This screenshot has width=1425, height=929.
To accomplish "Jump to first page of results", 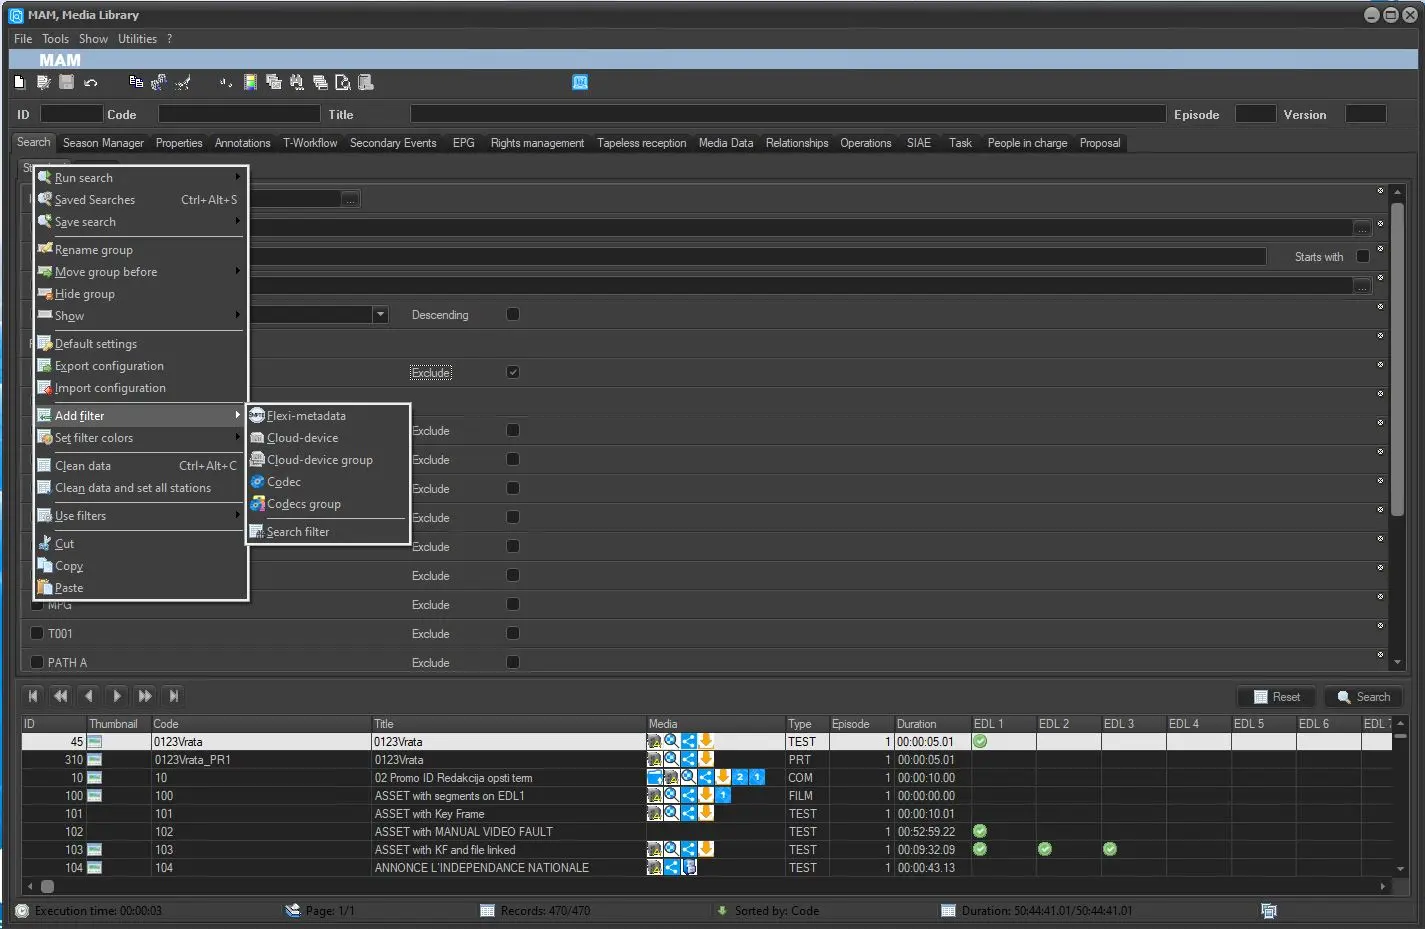I will (x=33, y=696).
